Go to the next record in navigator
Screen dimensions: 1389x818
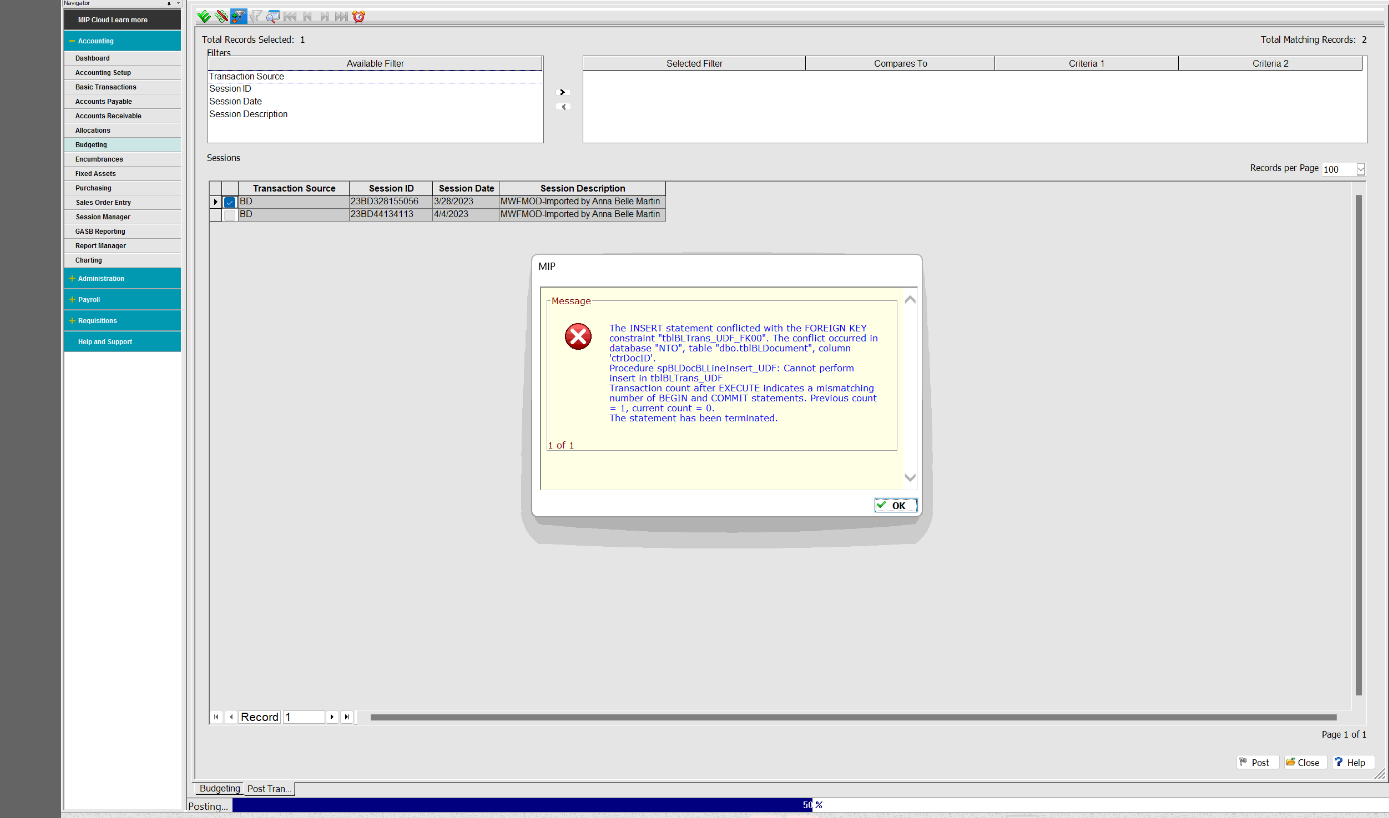coord(333,717)
